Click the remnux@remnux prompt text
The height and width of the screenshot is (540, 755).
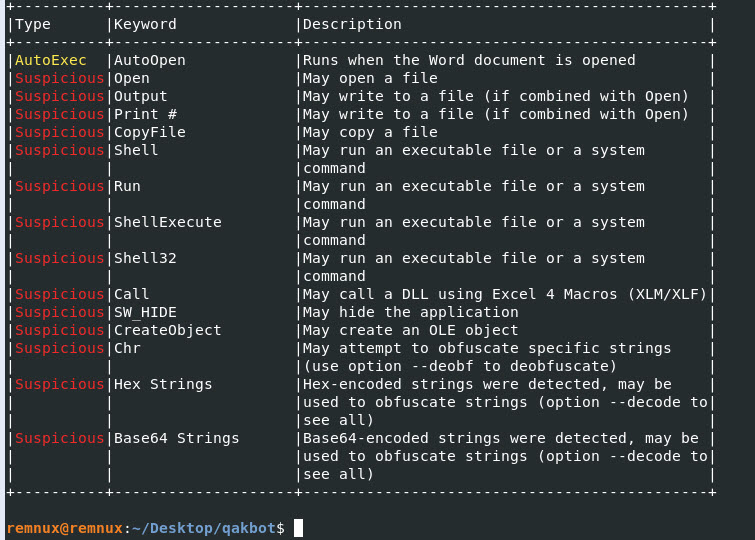(x=62, y=528)
